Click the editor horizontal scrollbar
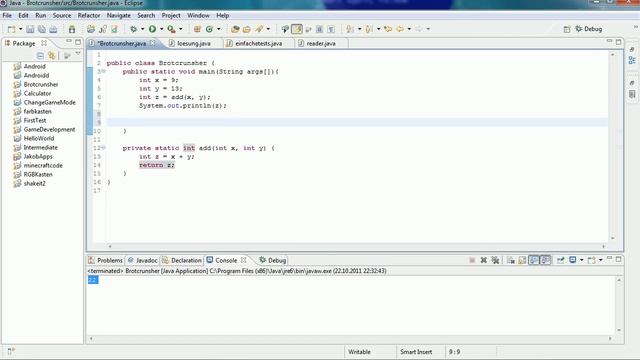Viewport: 640px width, 360px height. click(x=356, y=246)
